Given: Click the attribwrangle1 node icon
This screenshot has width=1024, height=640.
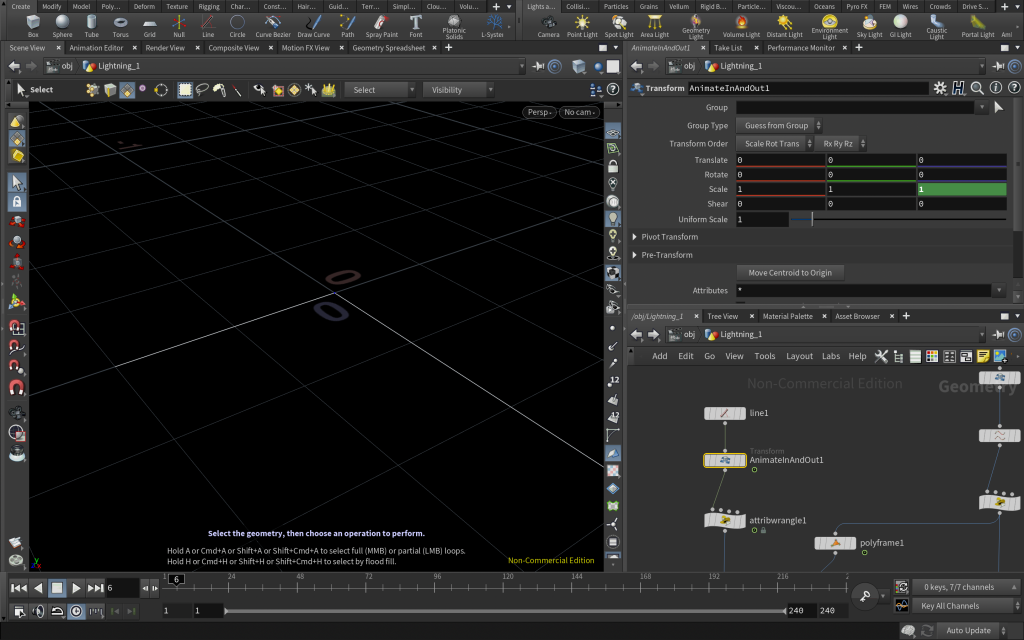Looking at the screenshot, I should (x=723, y=520).
